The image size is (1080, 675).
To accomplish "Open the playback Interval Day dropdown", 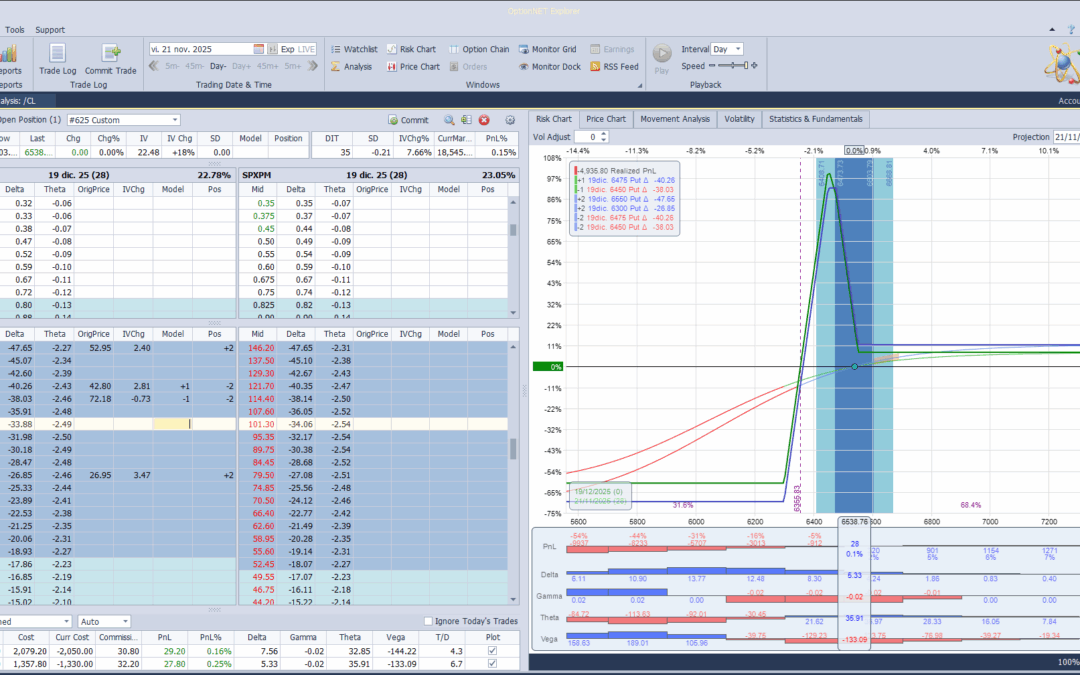I will pos(738,49).
